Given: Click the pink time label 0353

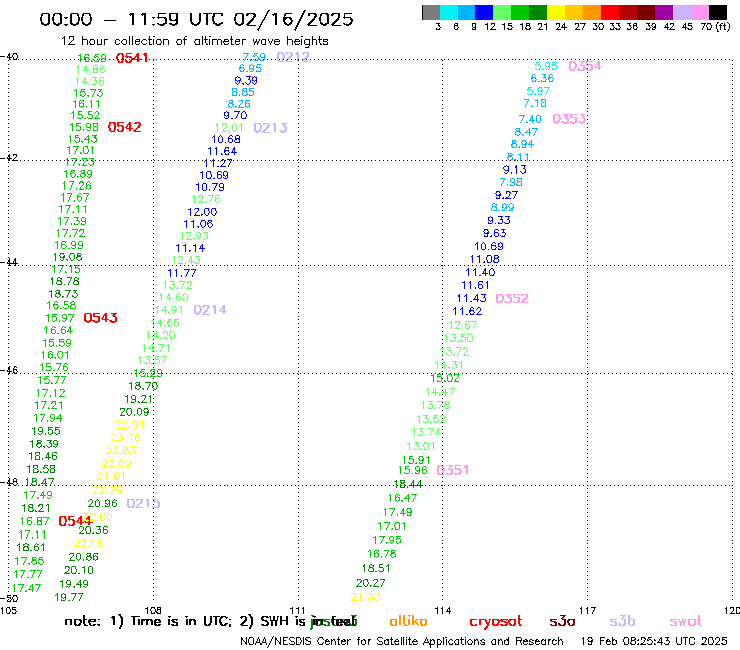Looking at the screenshot, I should tap(569, 119).
